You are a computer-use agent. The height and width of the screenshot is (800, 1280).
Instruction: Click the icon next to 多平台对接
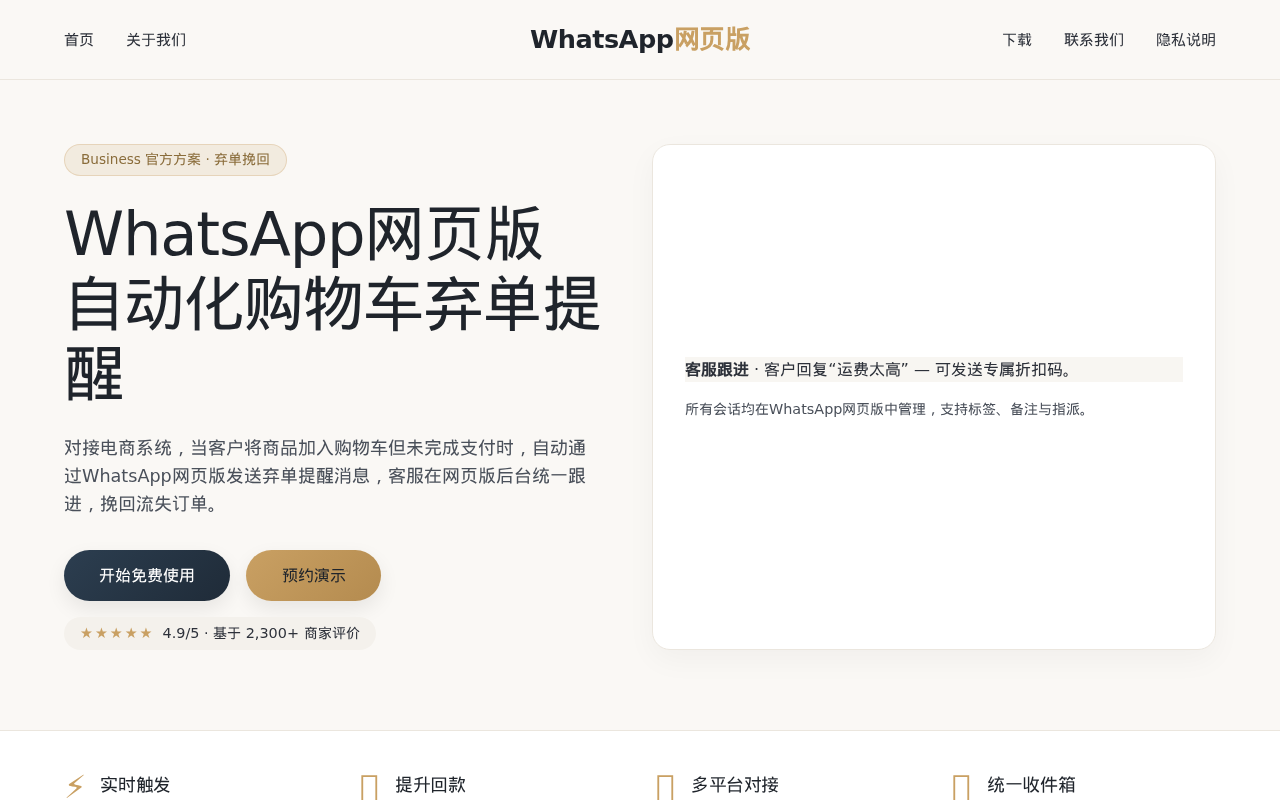click(x=665, y=786)
